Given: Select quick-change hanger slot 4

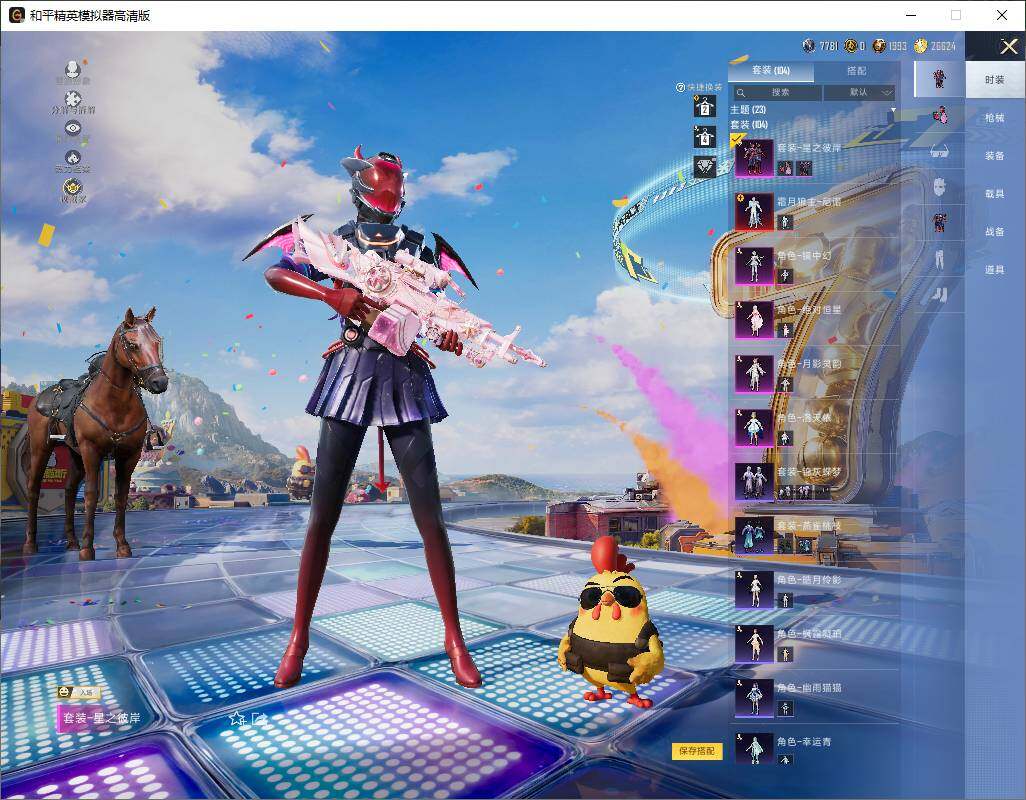Looking at the screenshot, I should coord(705,137).
